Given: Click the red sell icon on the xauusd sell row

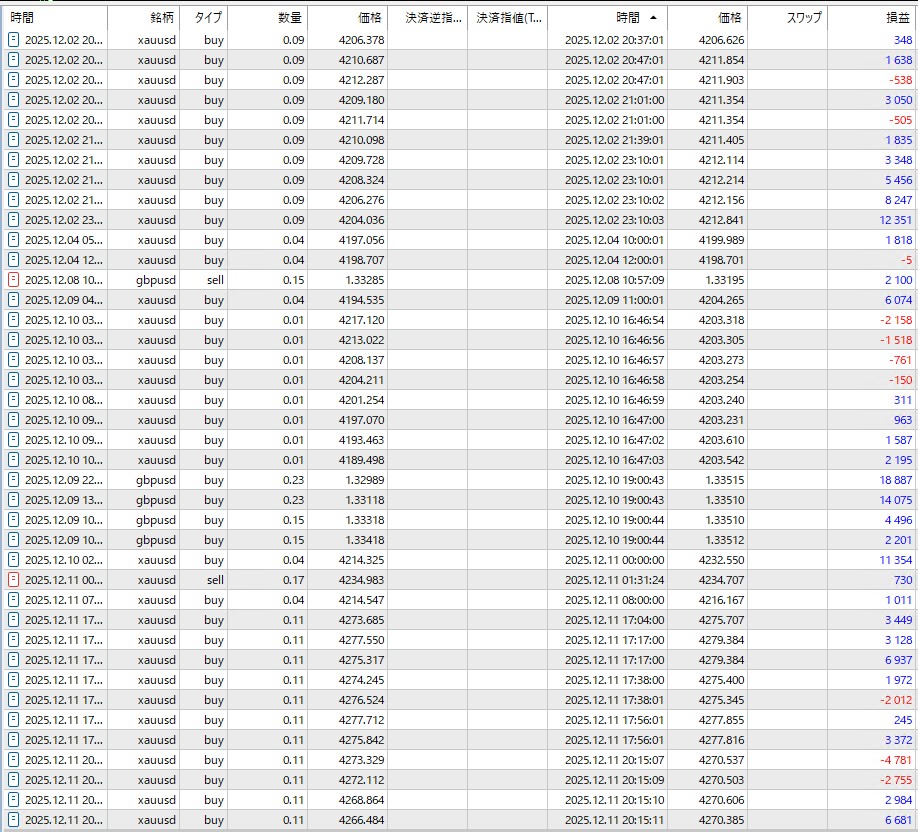Looking at the screenshot, I should [13, 580].
